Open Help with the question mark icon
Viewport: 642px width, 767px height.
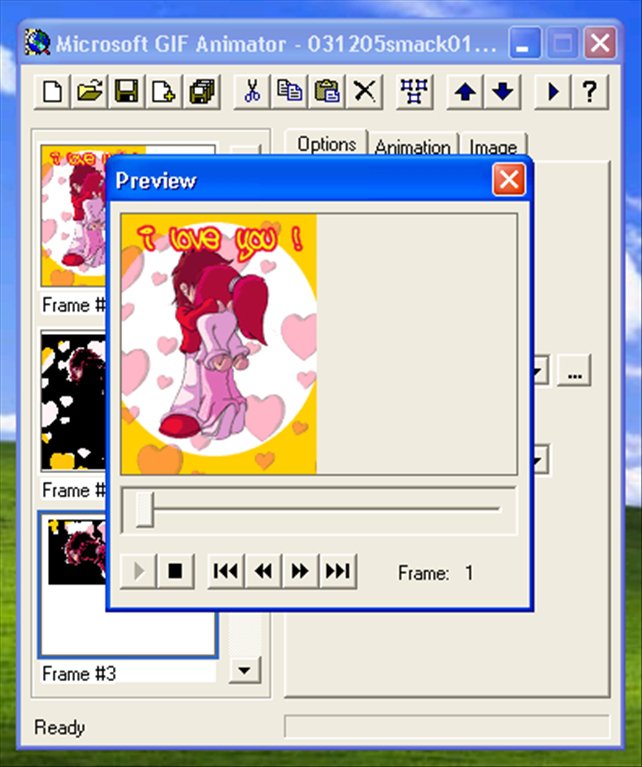click(x=590, y=91)
